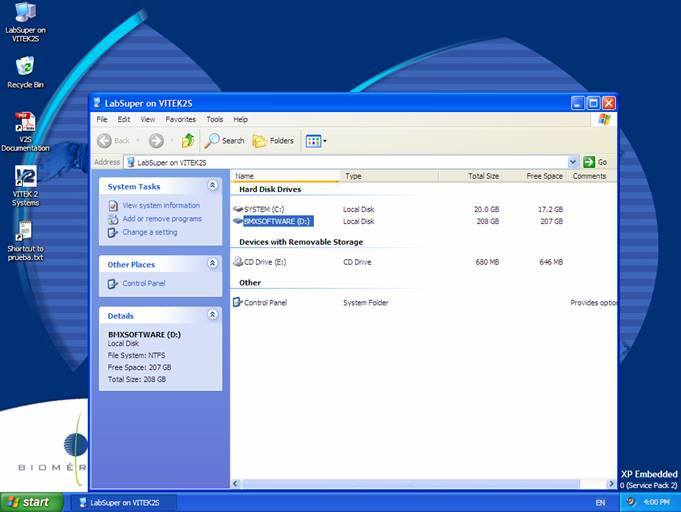Click the Forward navigation arrow
Screen dimensions: 681x512
click(156, 141)
